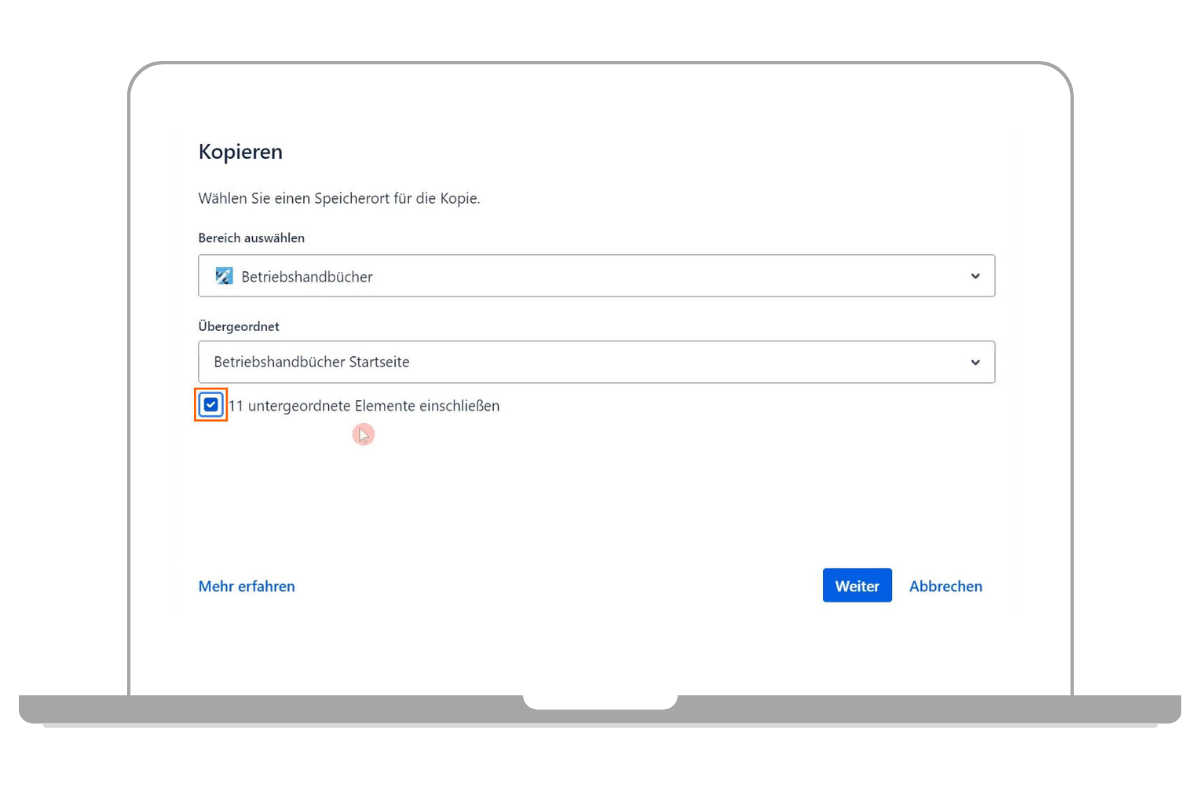The width and height of the screenshot is (1200, 790).
Task: Expand the Übergeordnet parent page dropdown
Action: click(596, 362)
